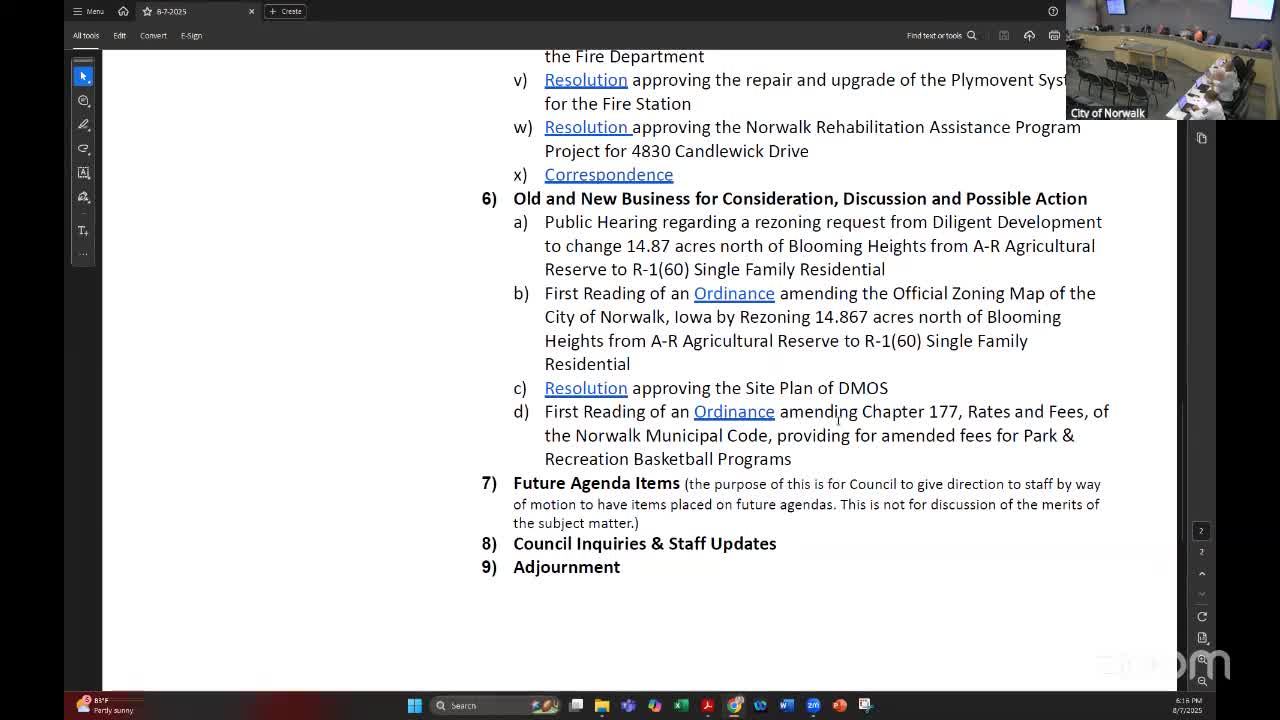Expand more tools ellipsis in left toolbar
Viewport: 1280px width, 720px height.
tap(83, 254)
